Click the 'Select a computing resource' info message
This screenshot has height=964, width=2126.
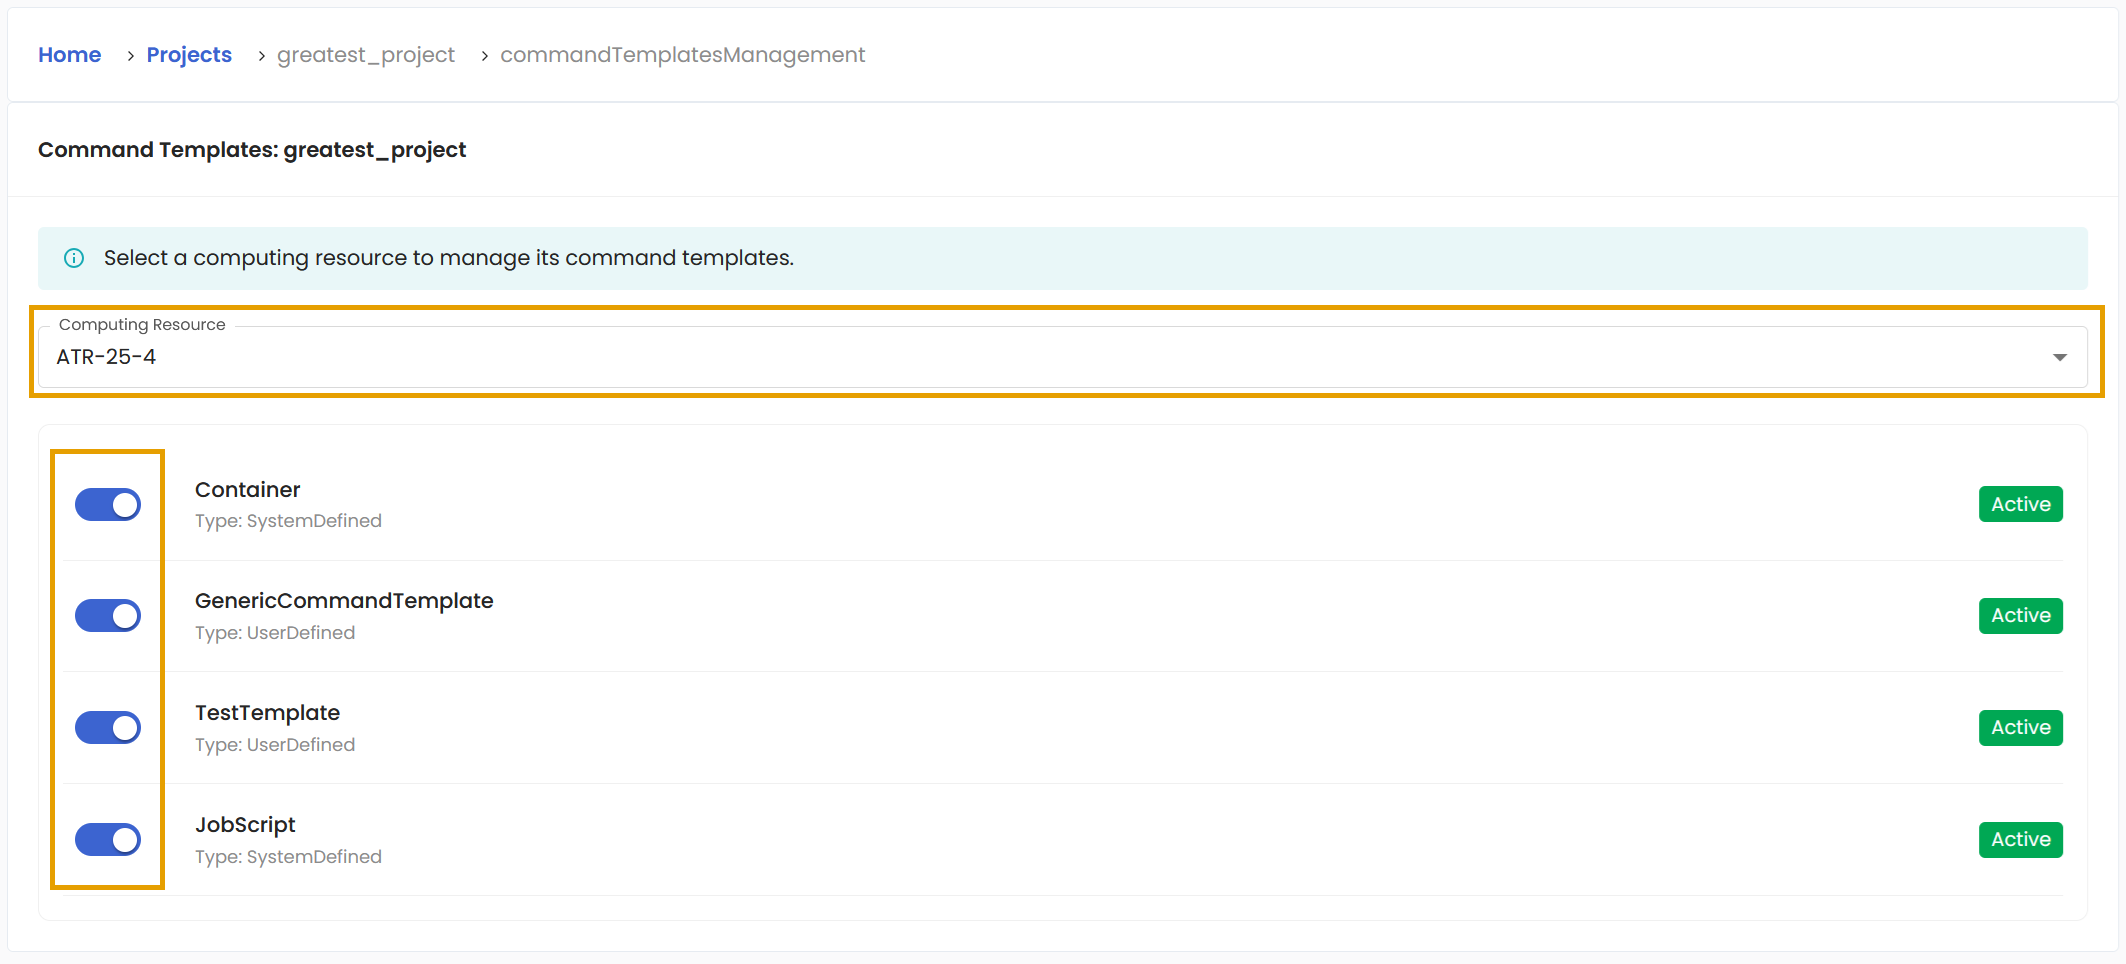449,258
